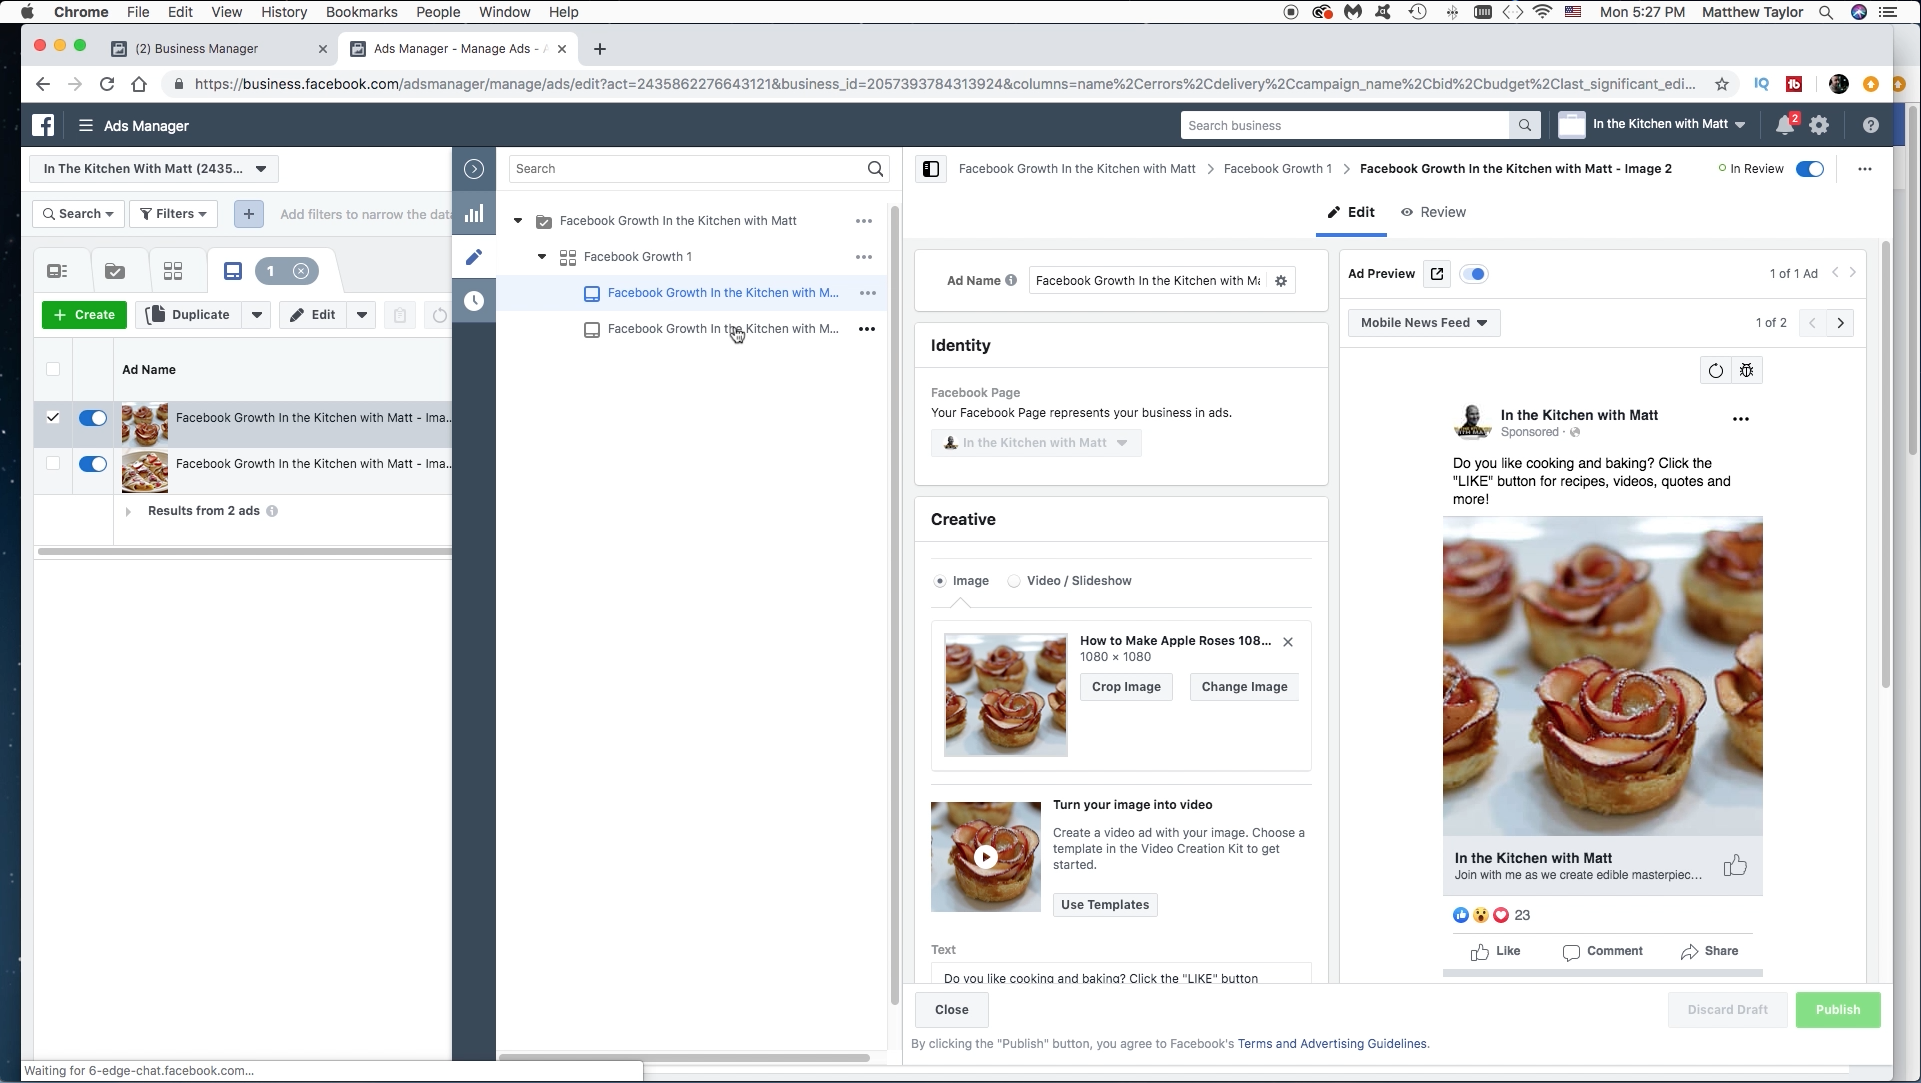
Task: Open ad preview in a new window icon
Action: 1437,274
